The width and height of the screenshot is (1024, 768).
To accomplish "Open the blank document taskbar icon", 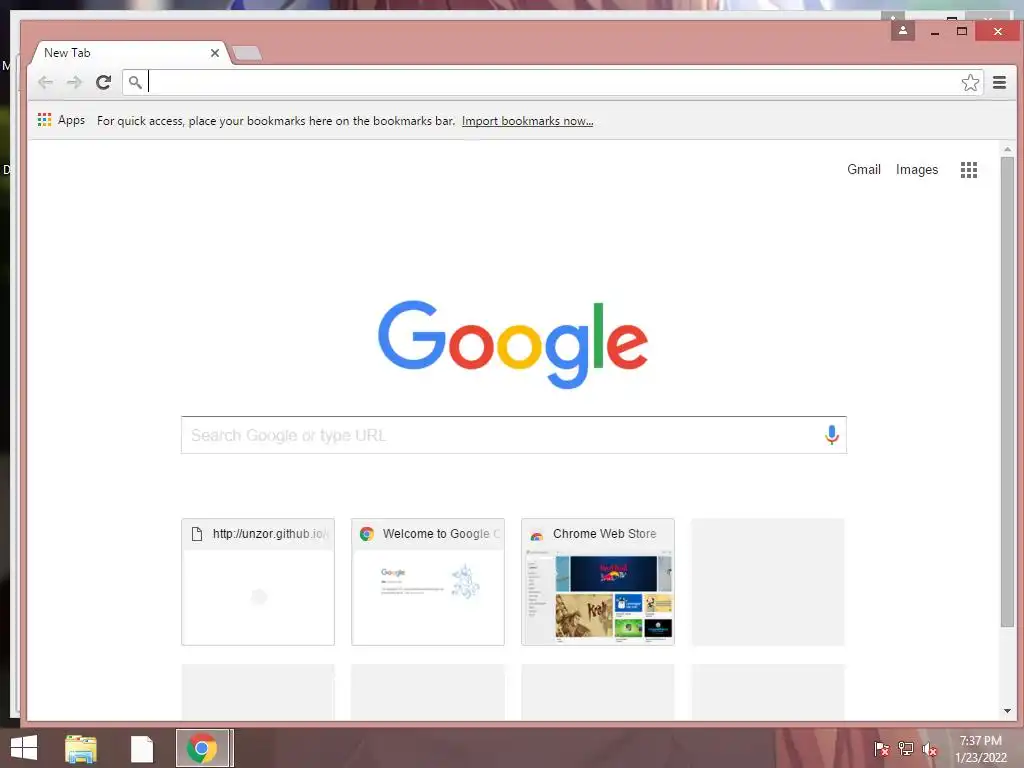I will 142,748.
